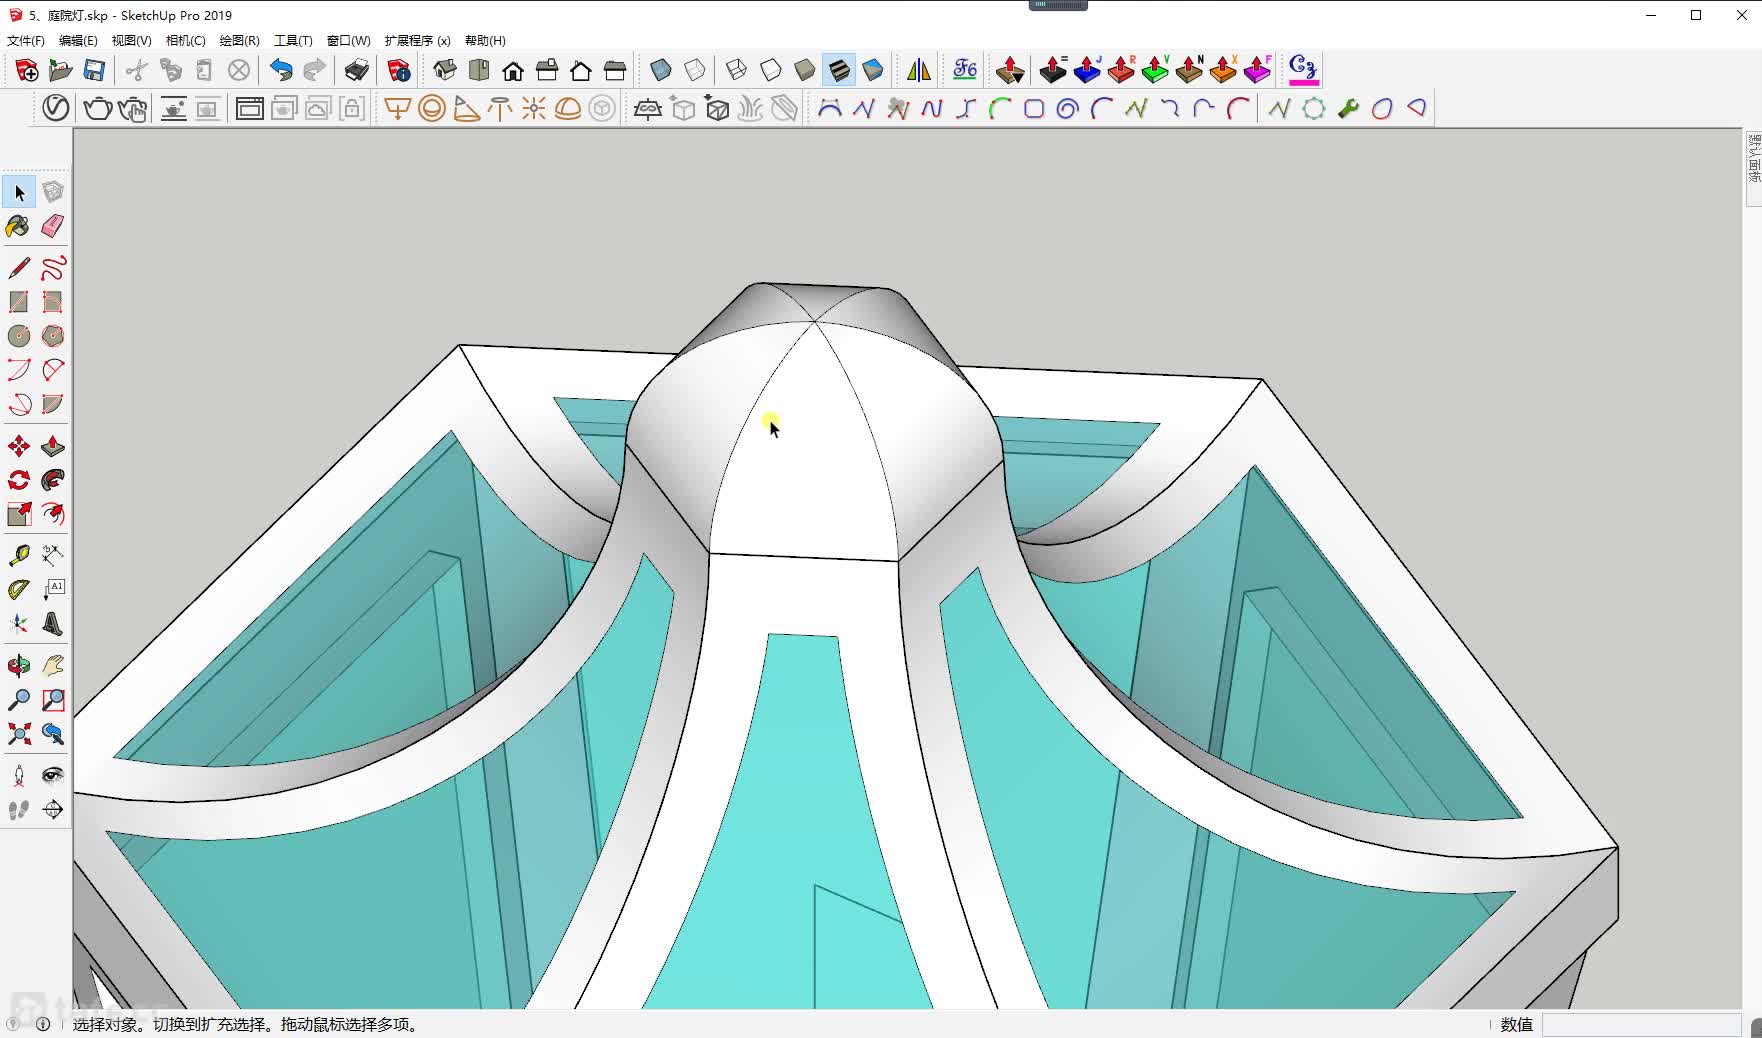
Task: Activate the Paint Bucket tool
Action: tap(18, 226)
